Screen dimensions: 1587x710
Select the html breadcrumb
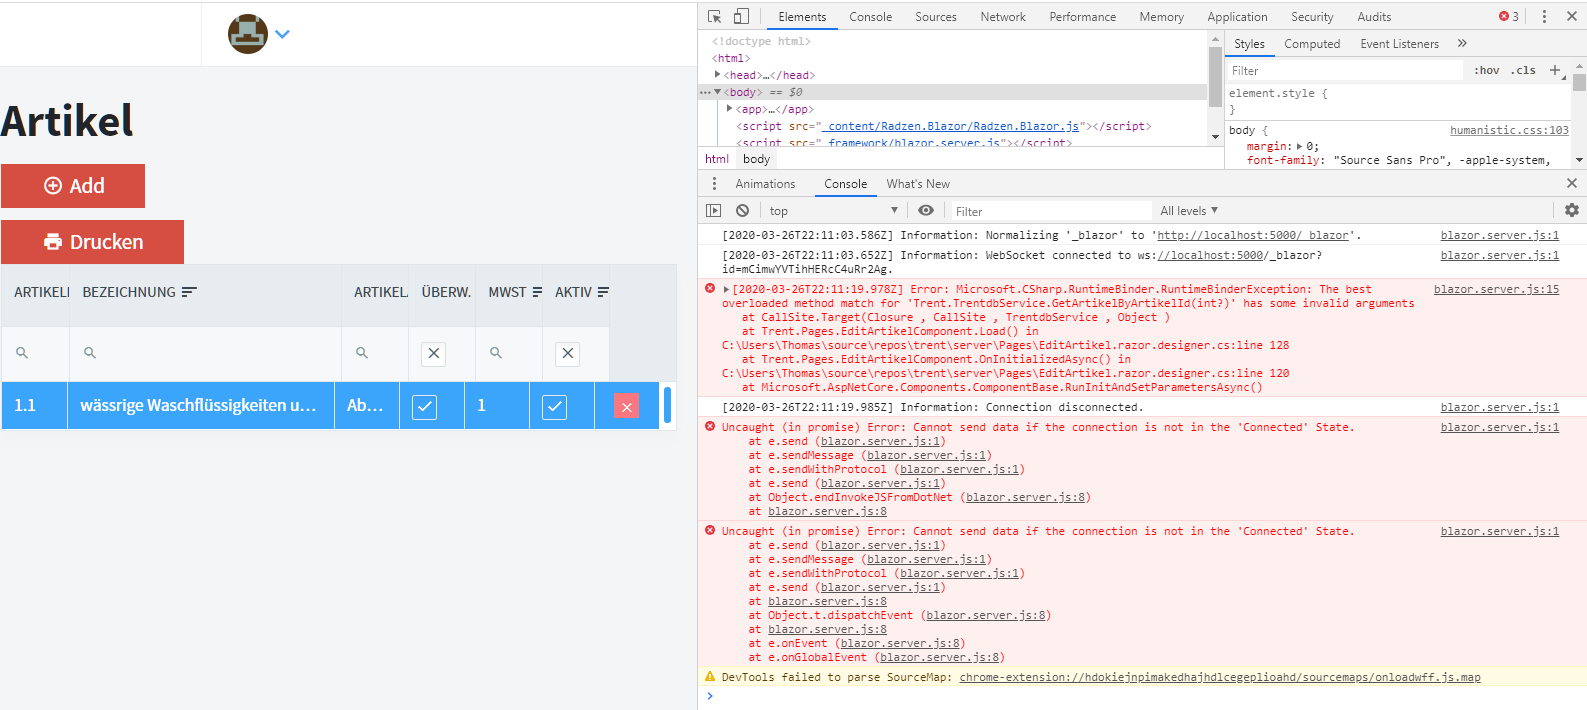click(717, 159)
